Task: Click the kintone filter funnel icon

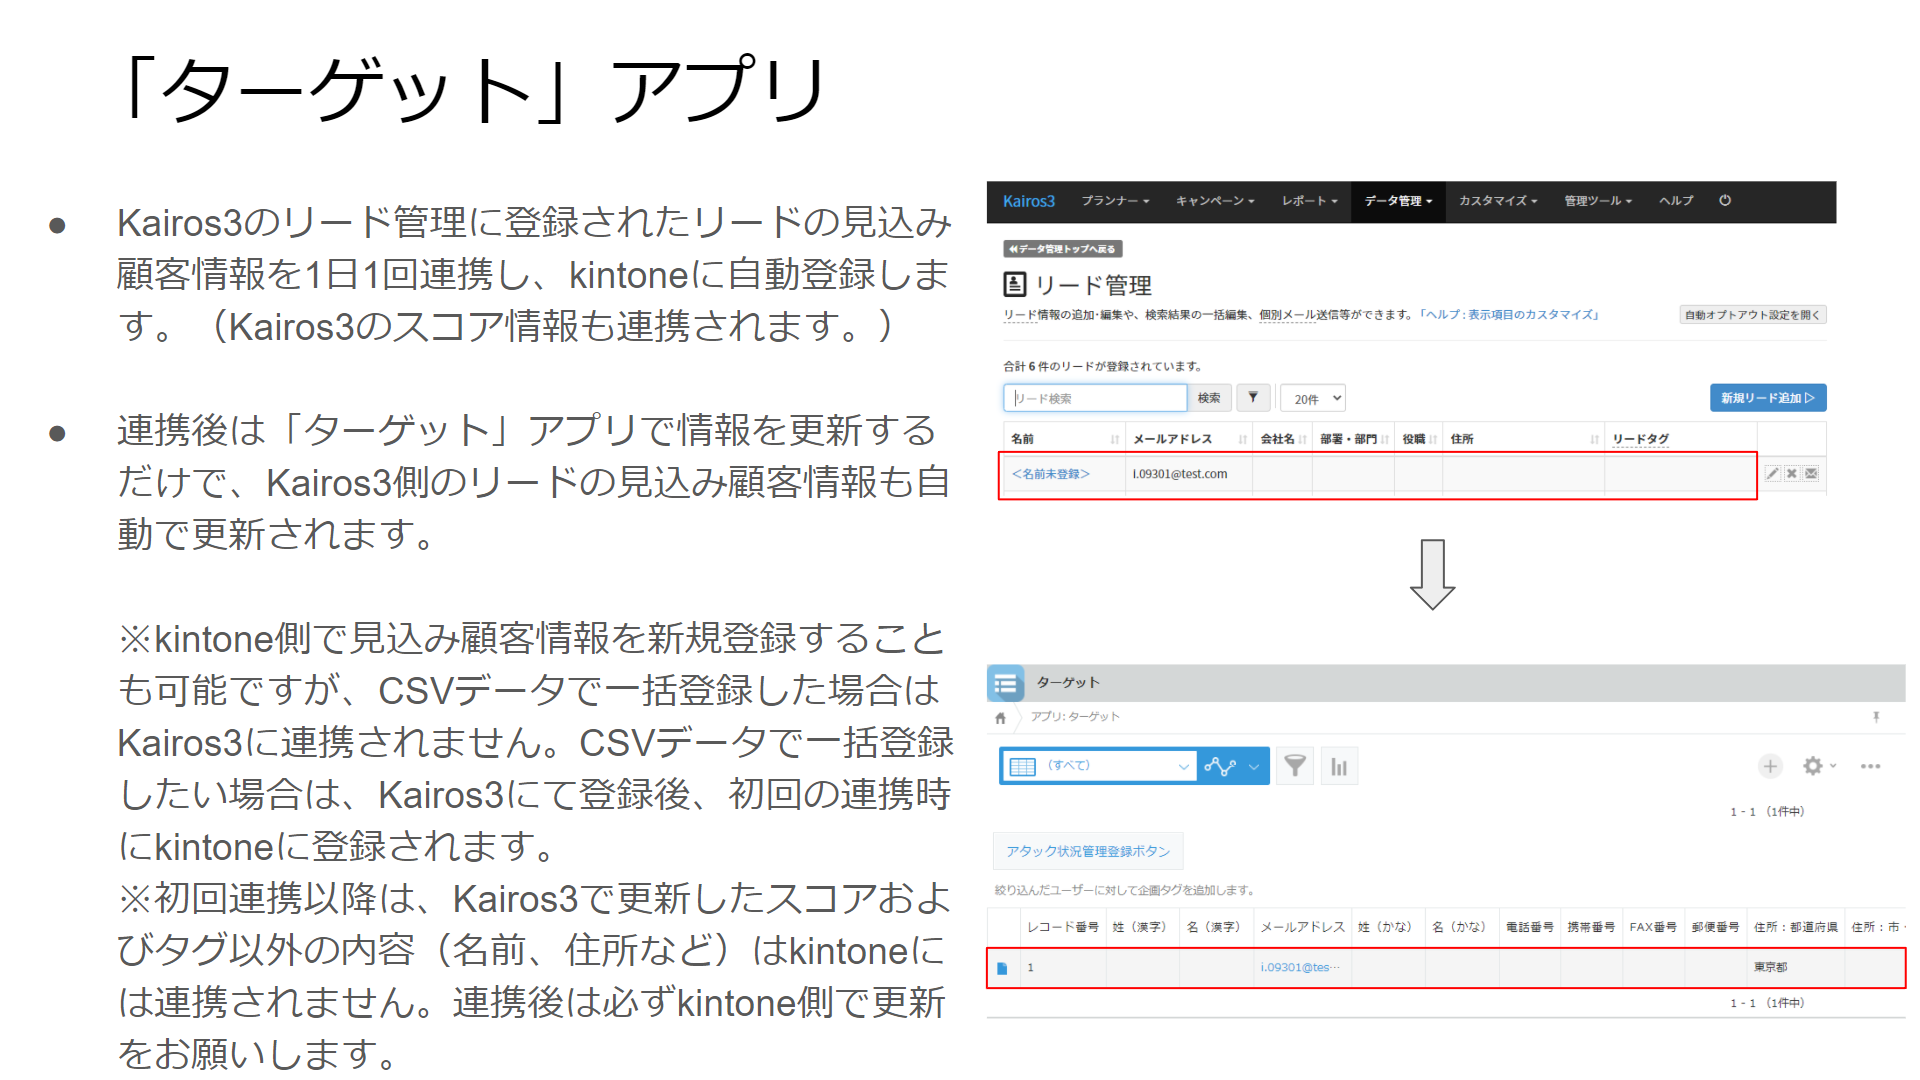Action: tap(1295, 767)
